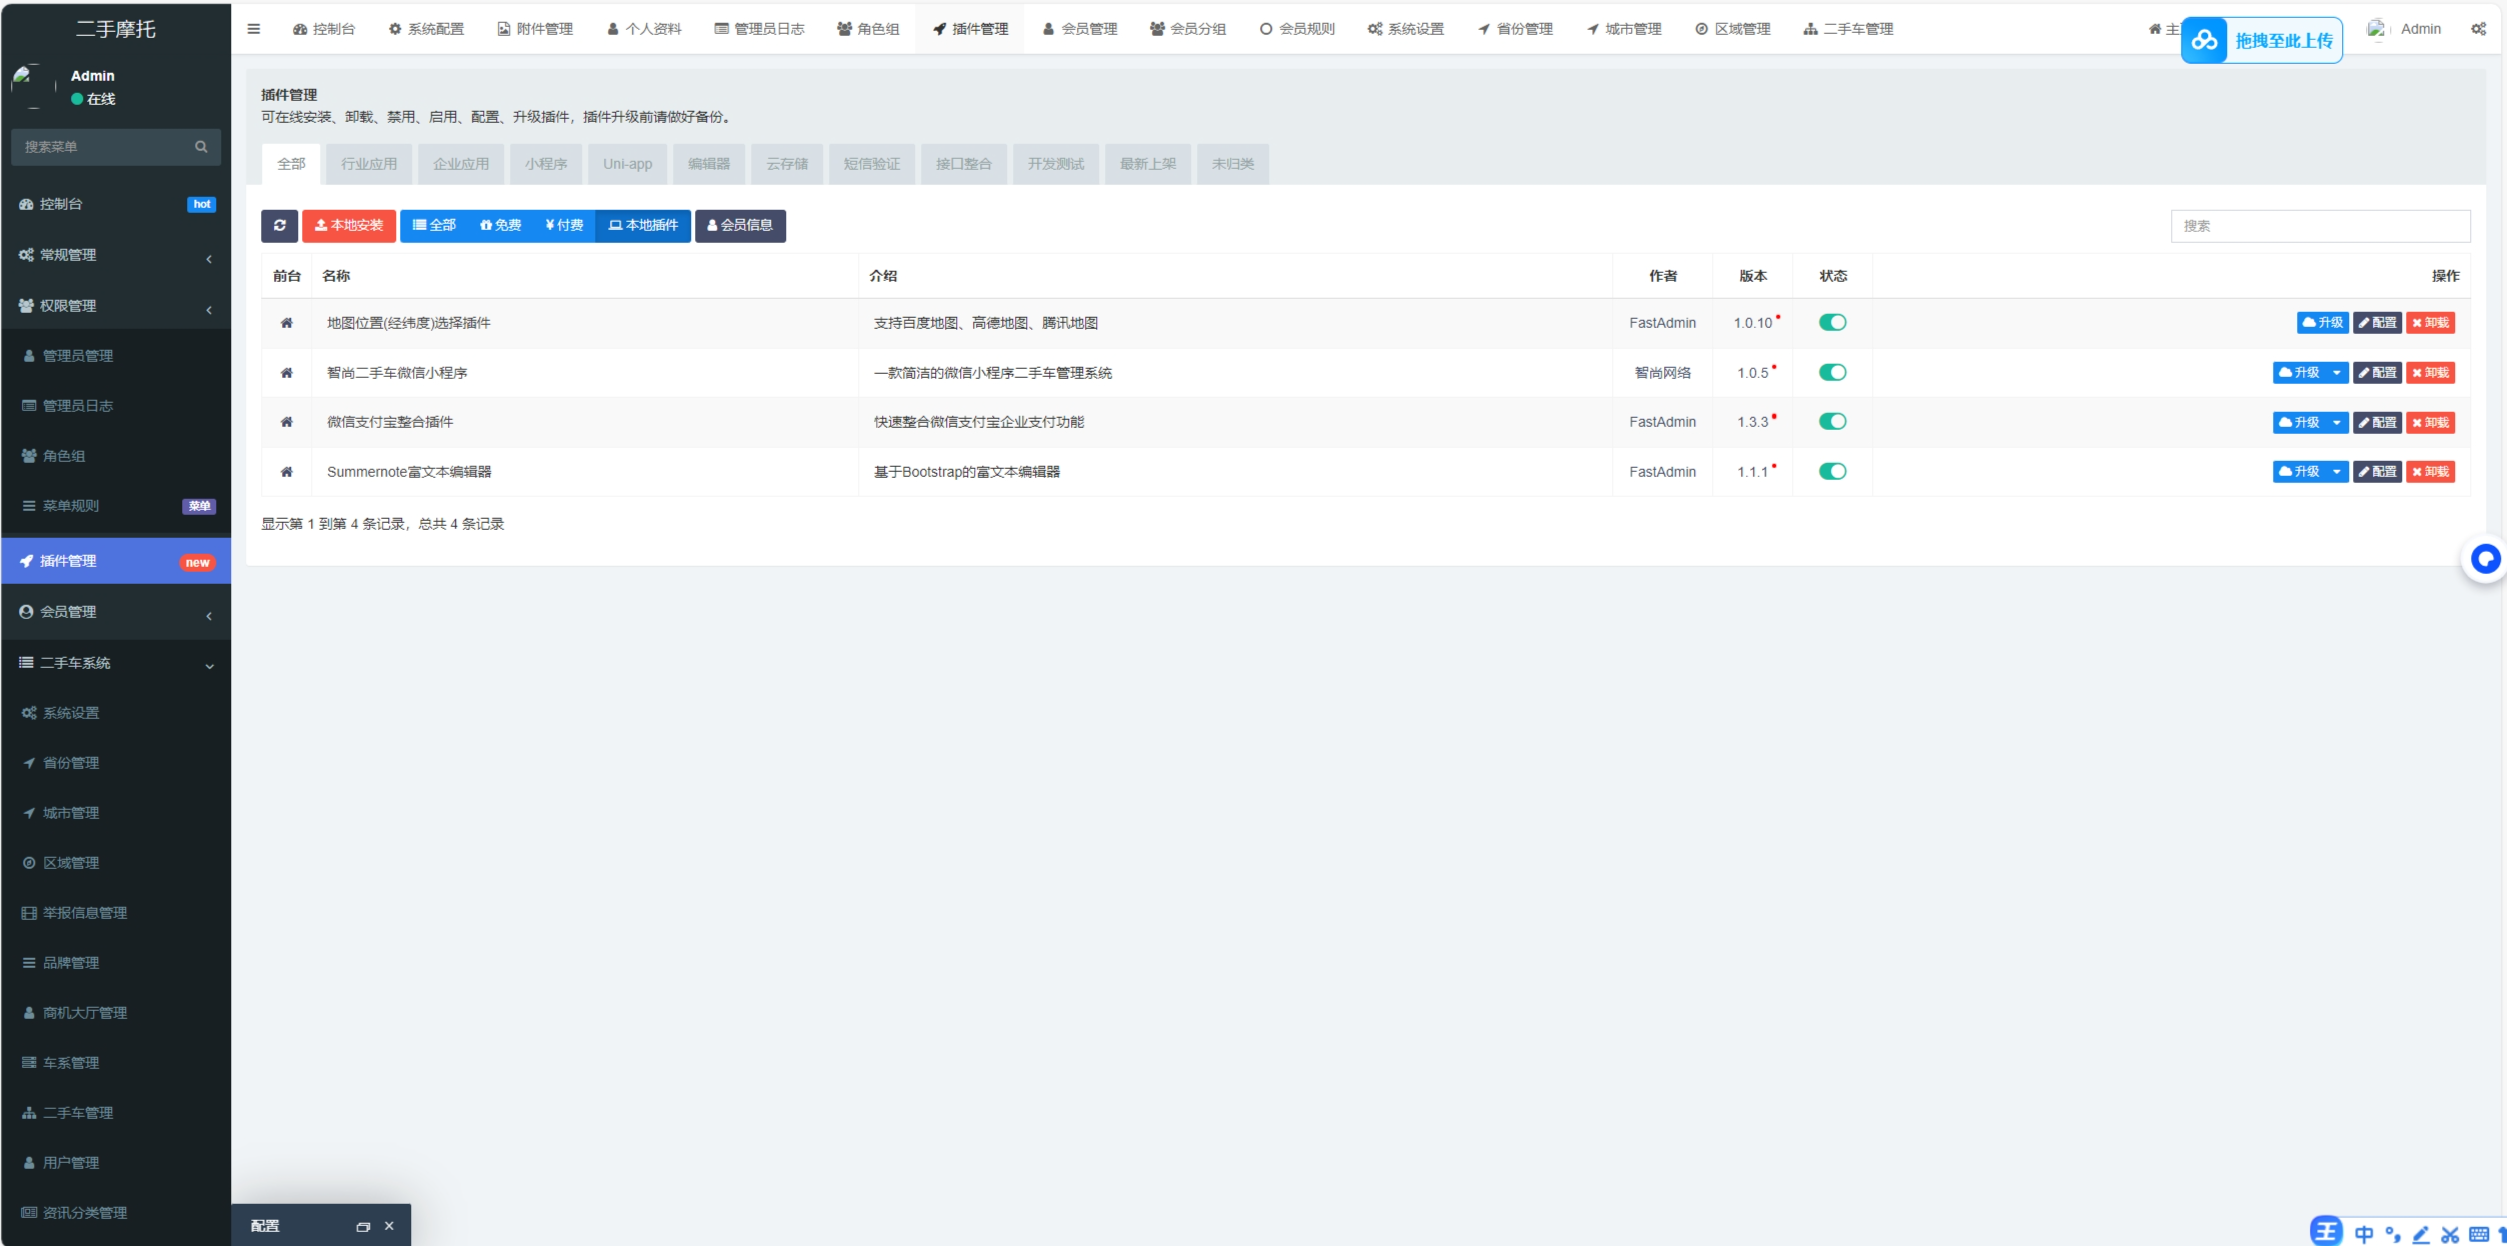
Task: Restore the minimized 配置 window
Action: point(363,1226)
